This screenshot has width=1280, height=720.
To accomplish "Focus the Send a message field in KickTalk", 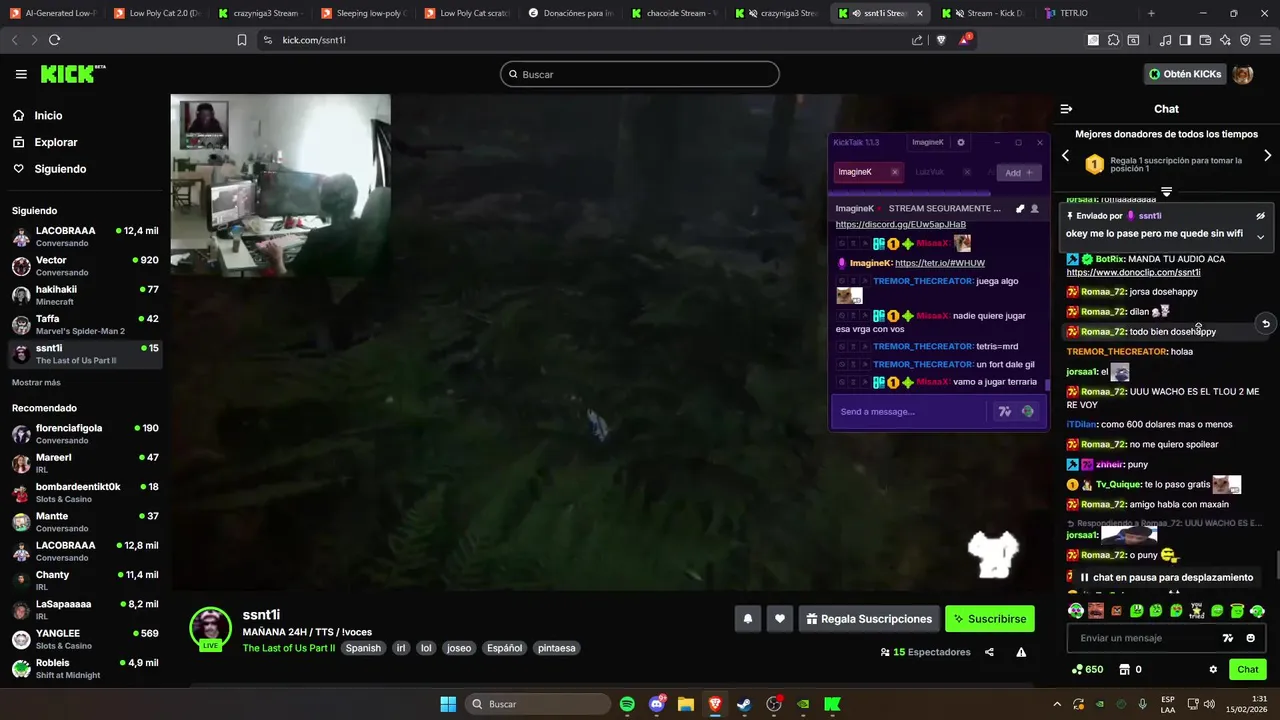I will (x=910, y=412).
